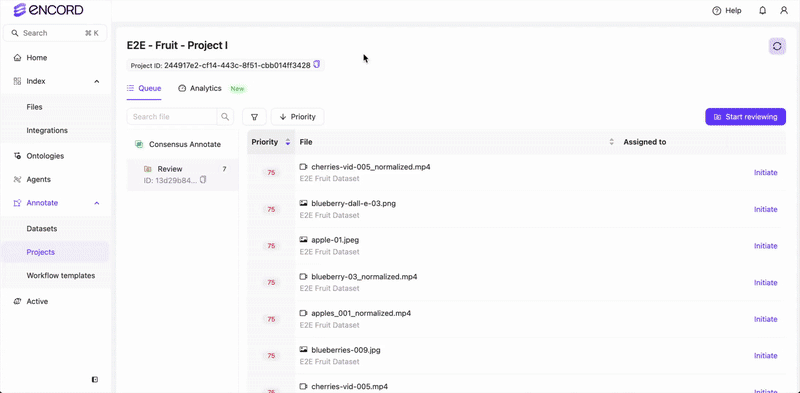Open notifications bell
Image resolution: width=800 pixels, height=393 pixels.
pos(763,10)
